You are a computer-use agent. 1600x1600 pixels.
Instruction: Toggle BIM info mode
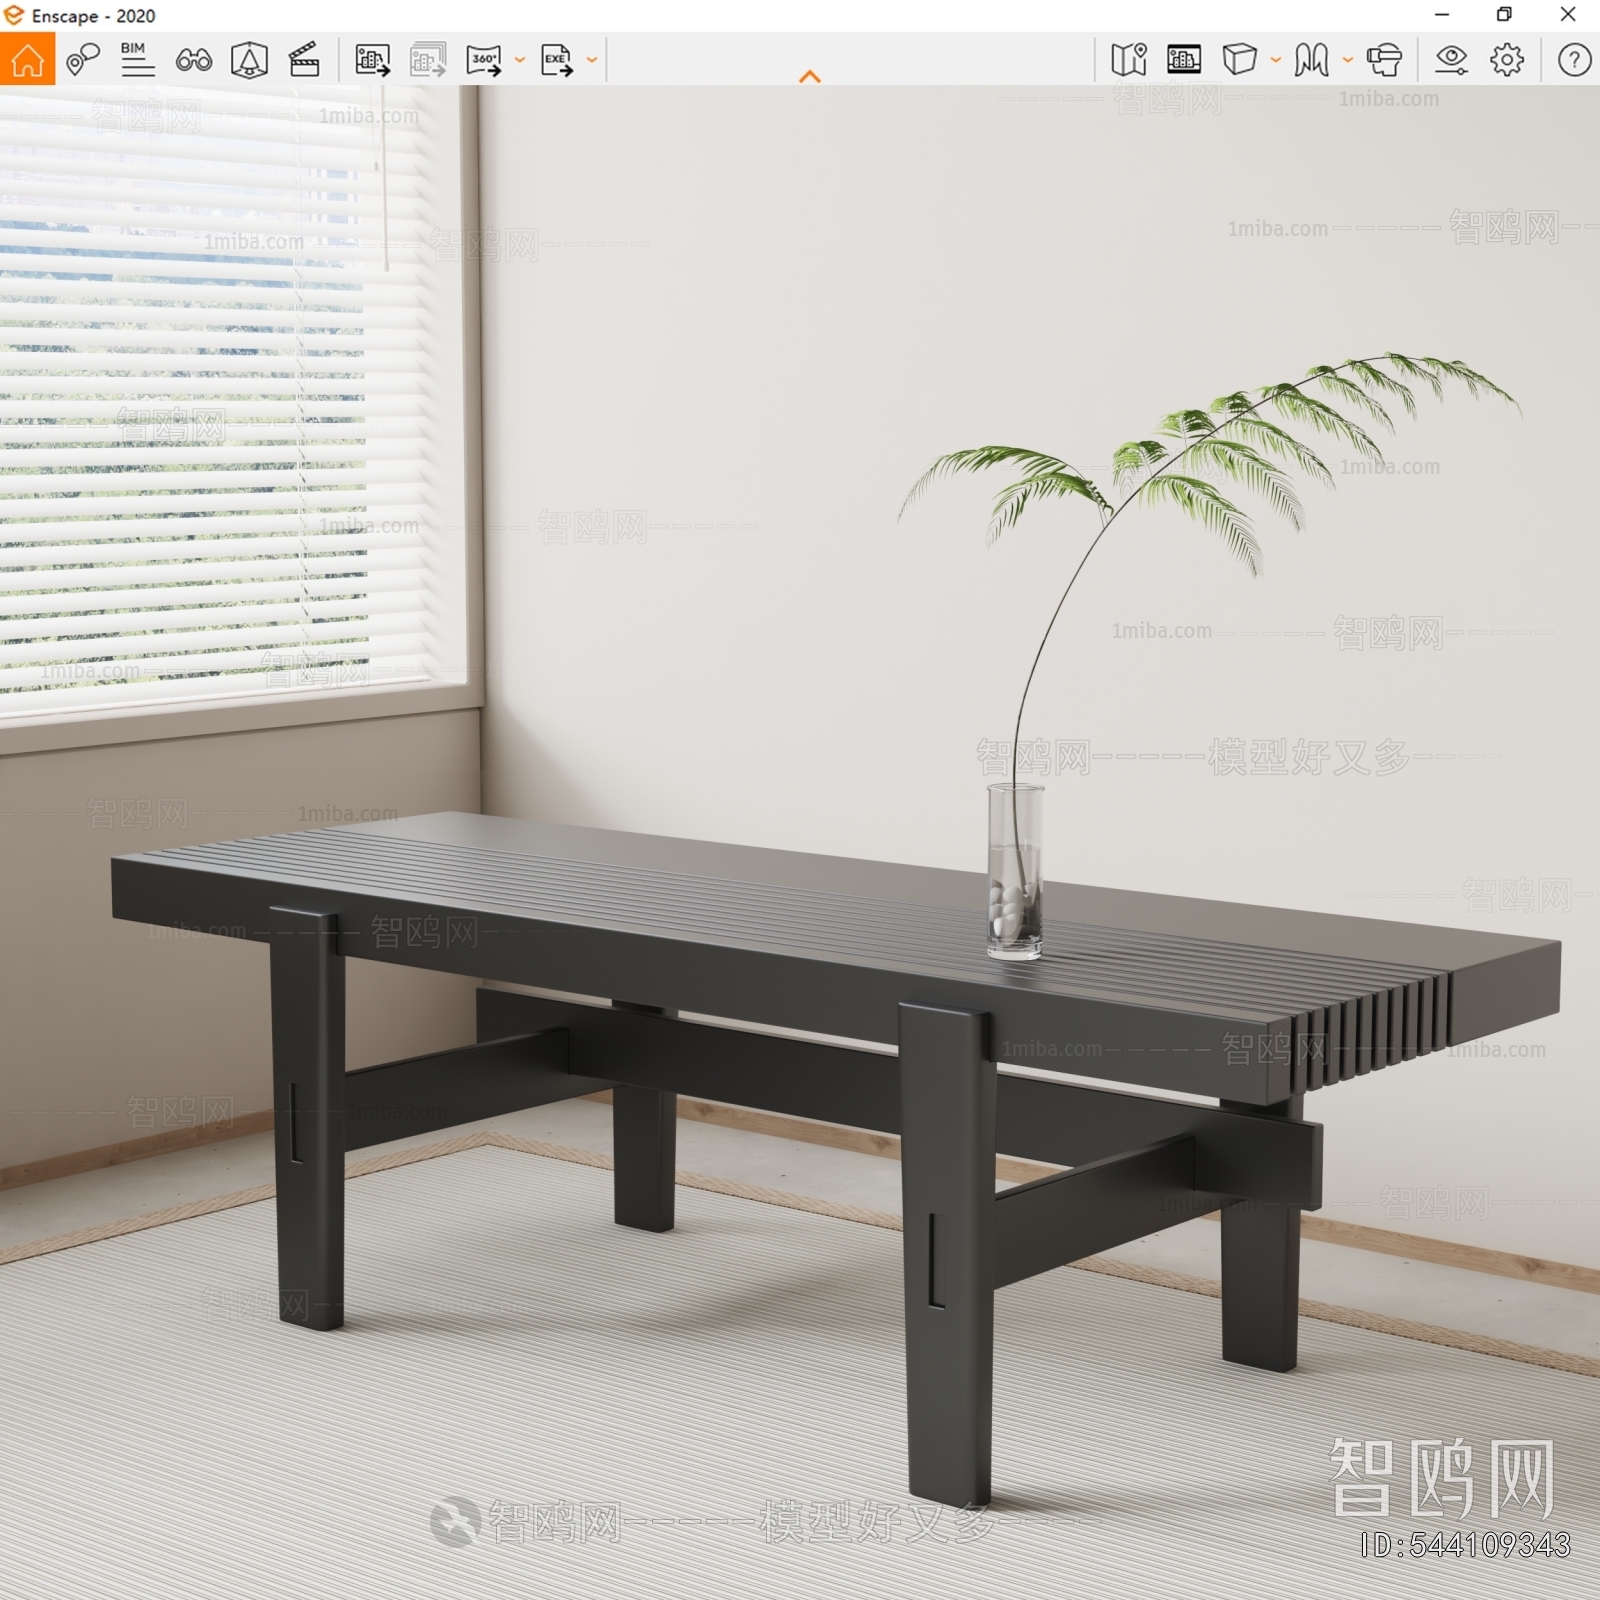tap(137, 60)
